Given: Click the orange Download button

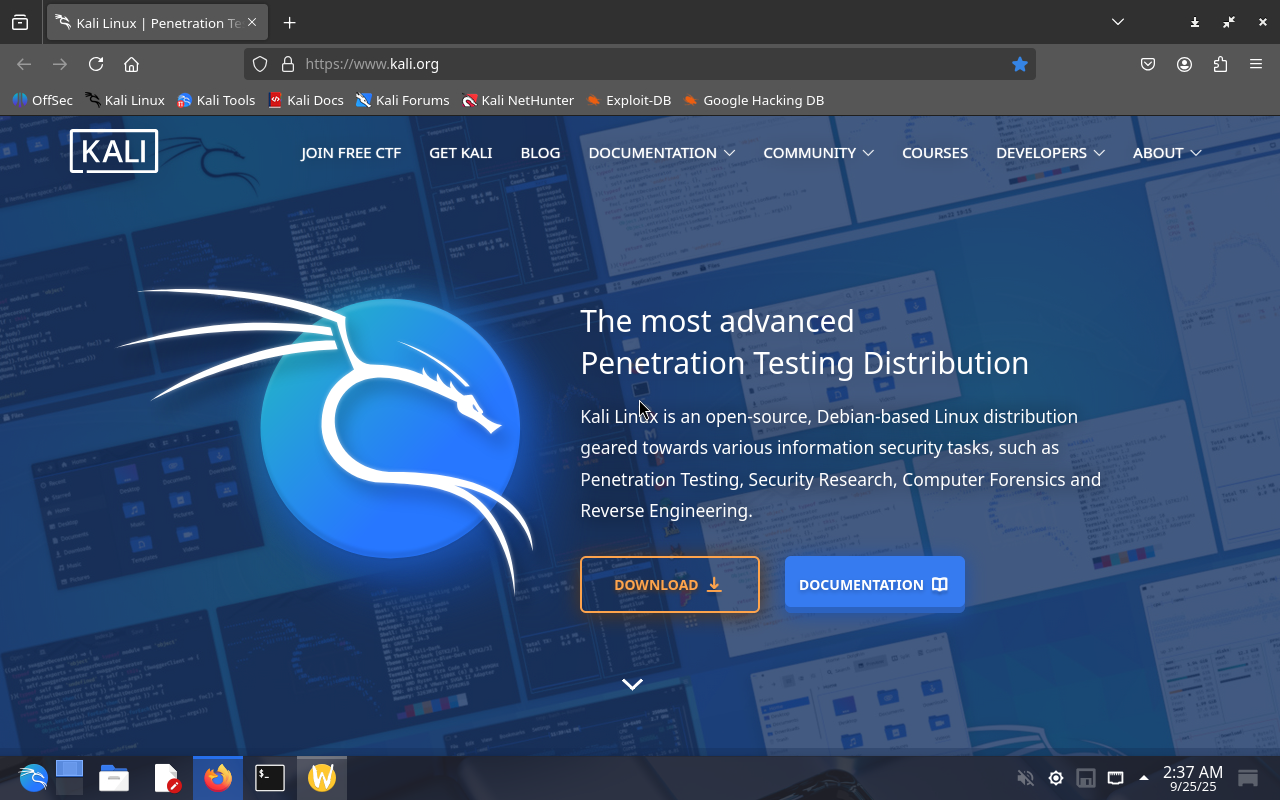Looking at the screenshot, I should click(x=669, y=584).
